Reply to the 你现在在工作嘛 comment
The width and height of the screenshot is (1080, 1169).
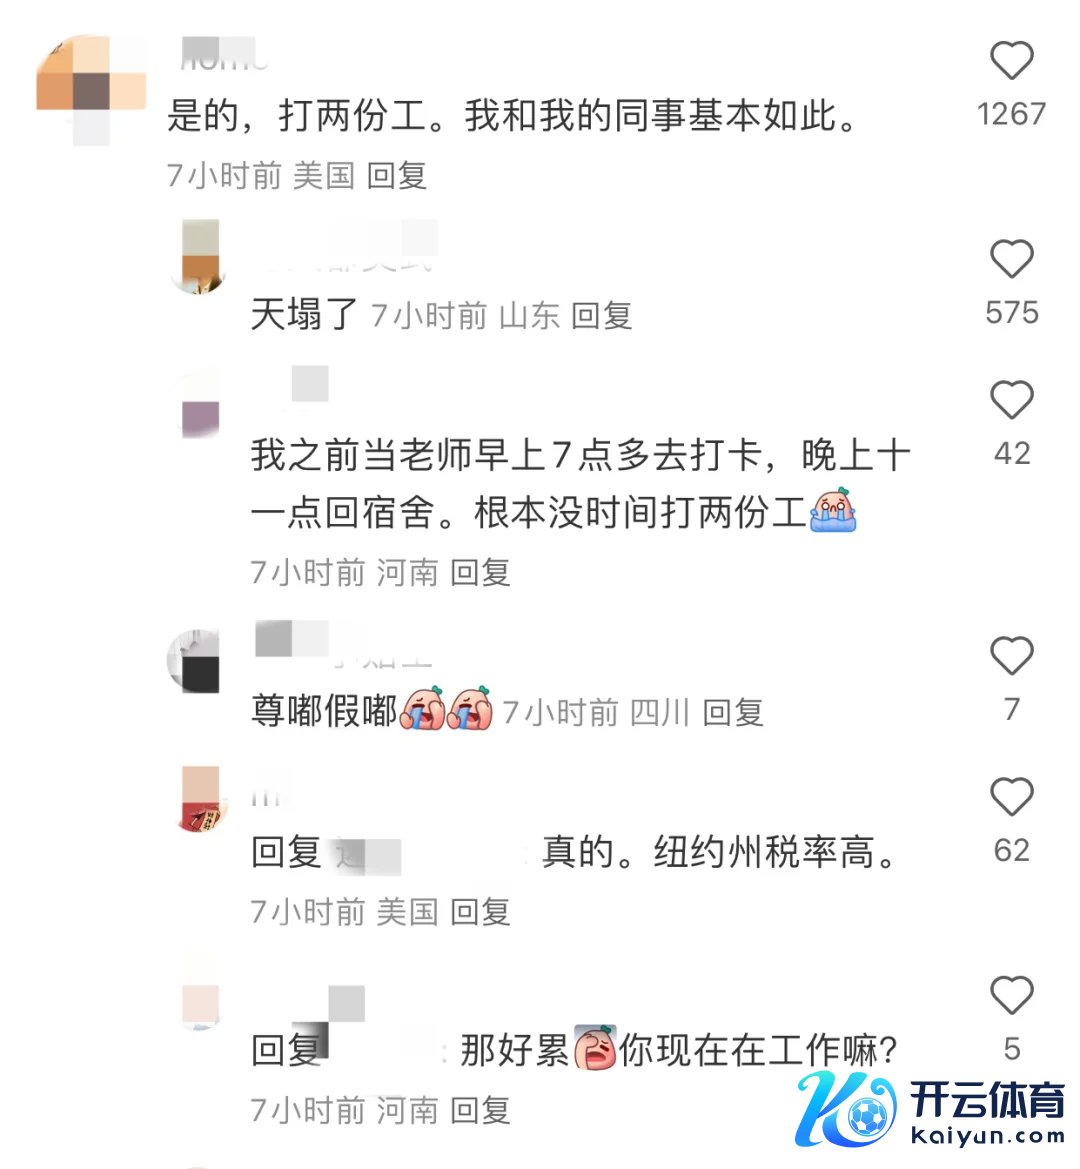pos(480,1110)
